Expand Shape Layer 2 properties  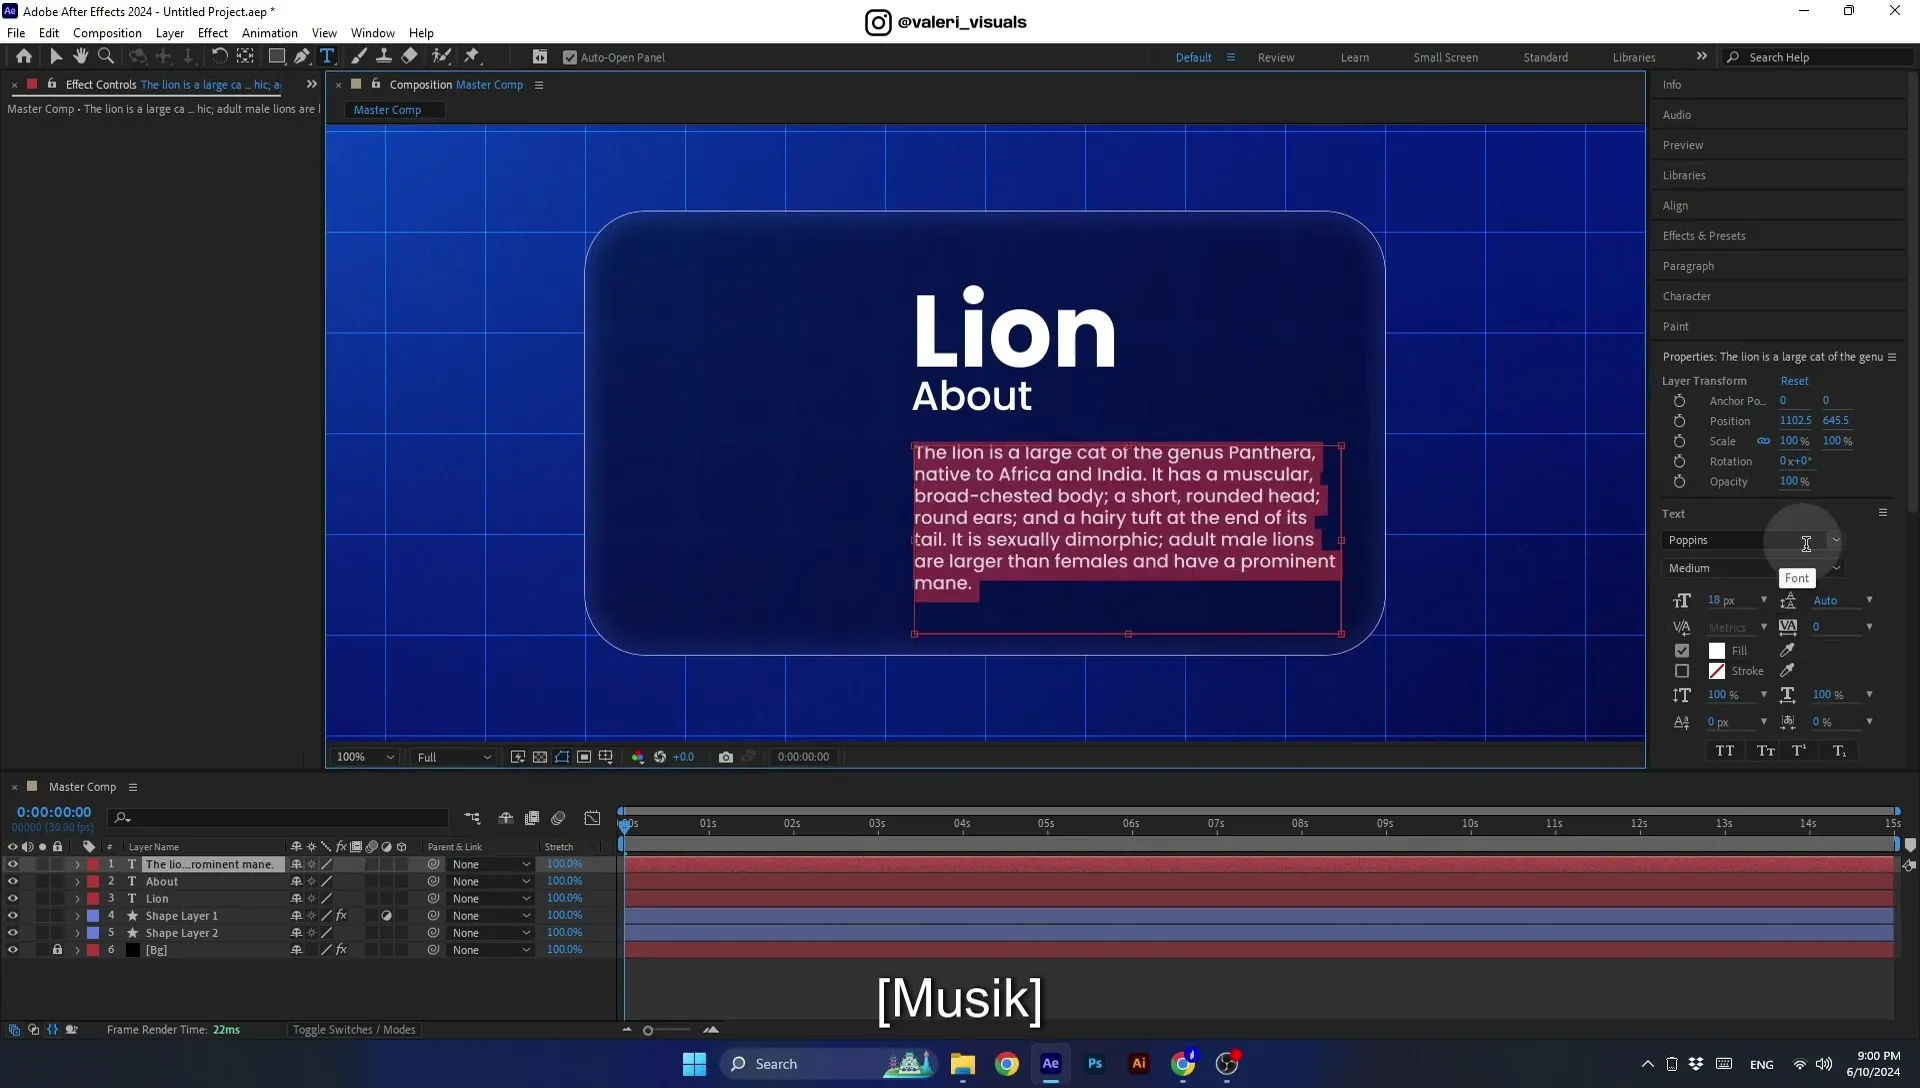(x=77, y=933)
